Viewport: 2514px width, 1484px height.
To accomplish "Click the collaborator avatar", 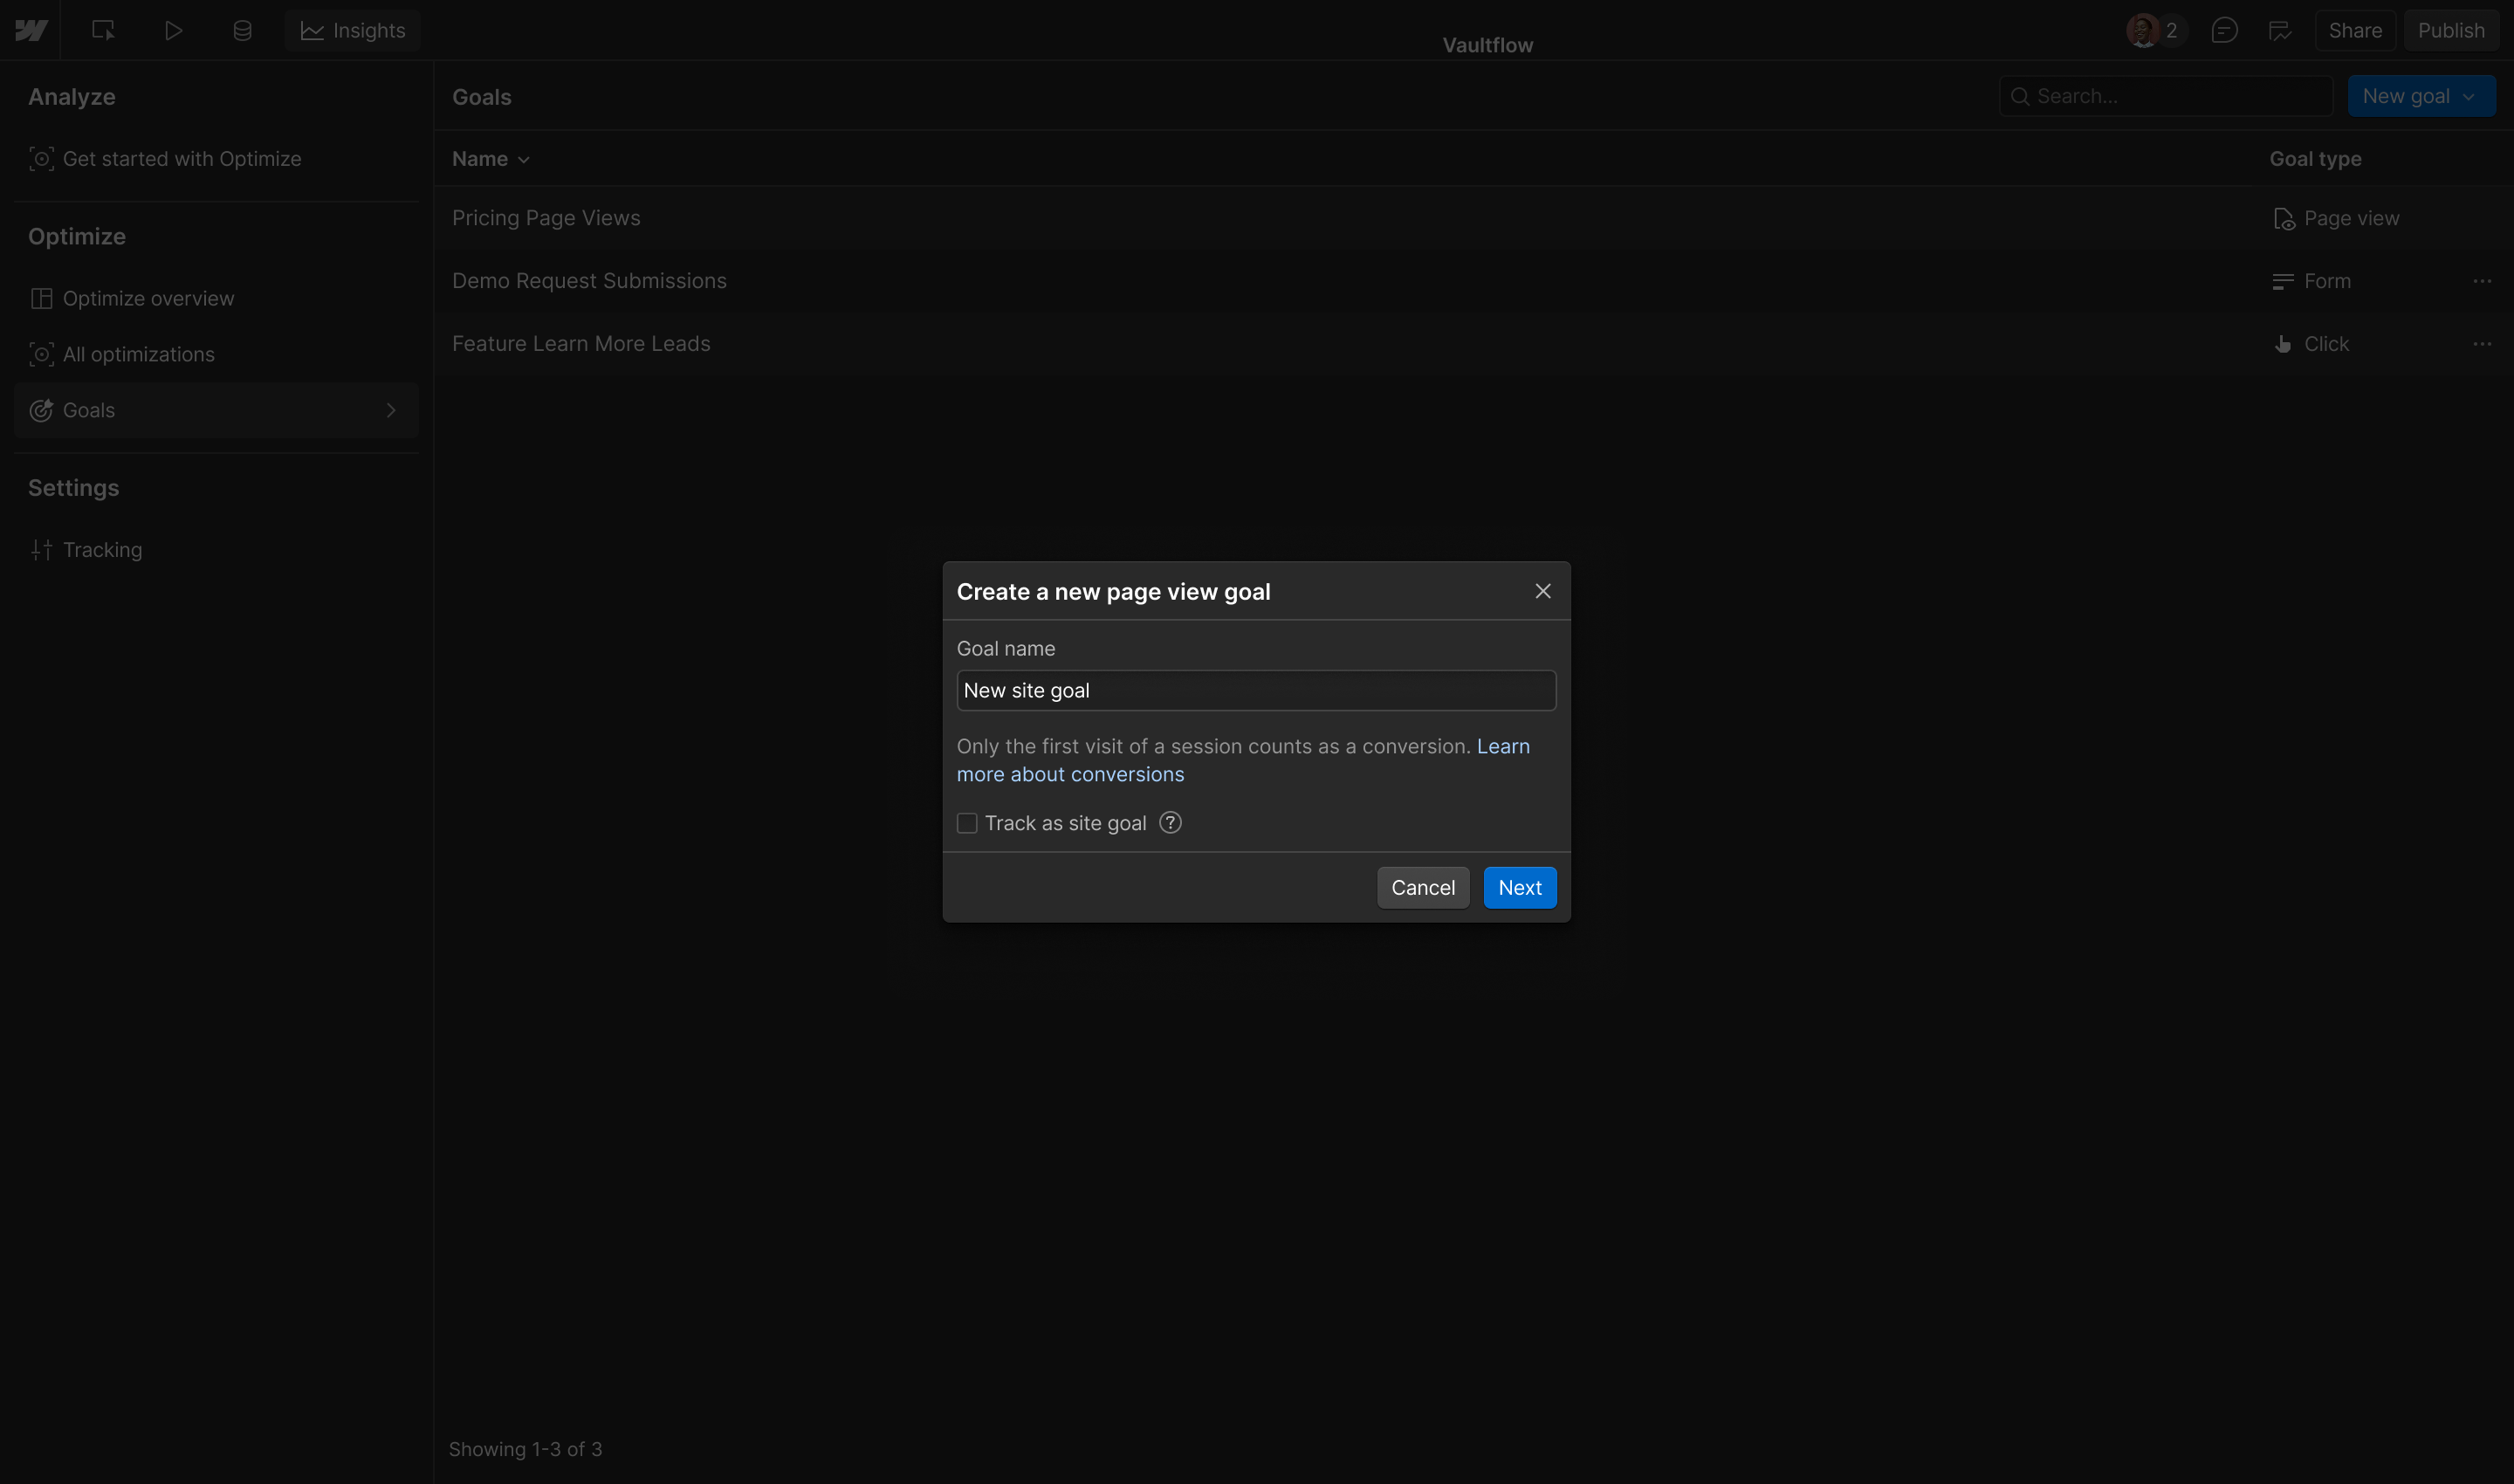I will [x=2142, y=30].
